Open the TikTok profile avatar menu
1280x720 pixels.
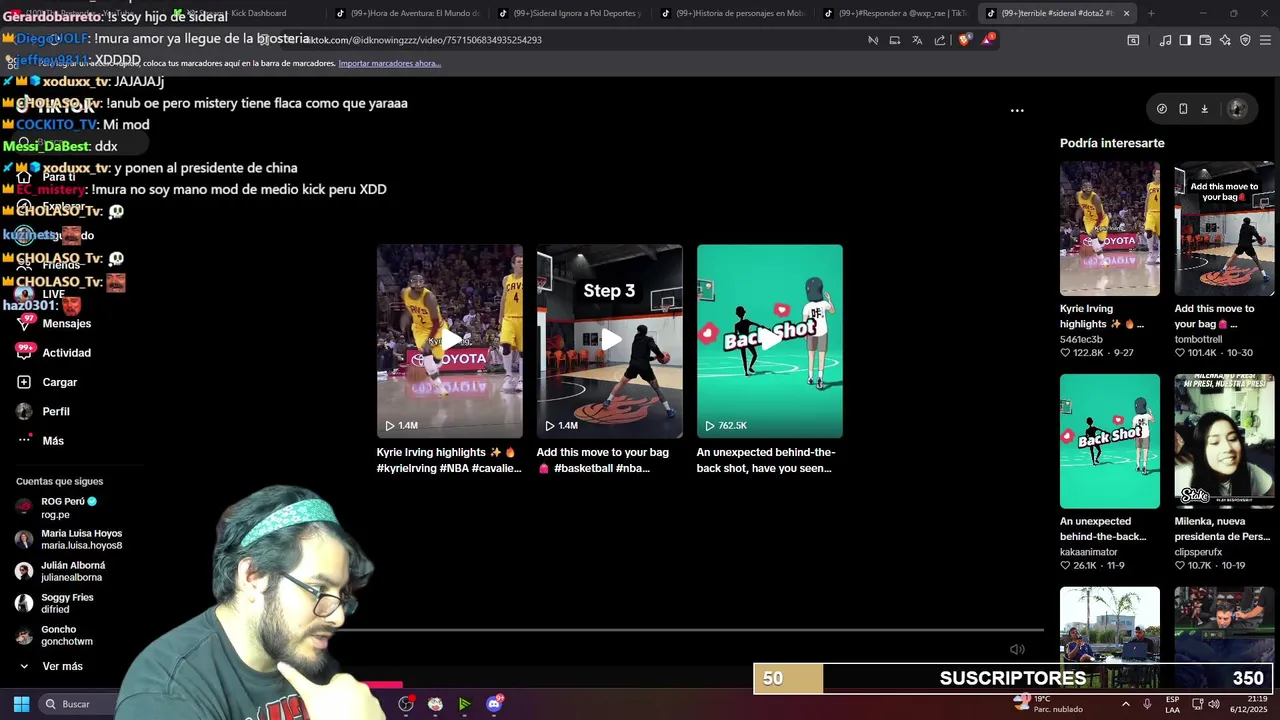point(1237,109)
